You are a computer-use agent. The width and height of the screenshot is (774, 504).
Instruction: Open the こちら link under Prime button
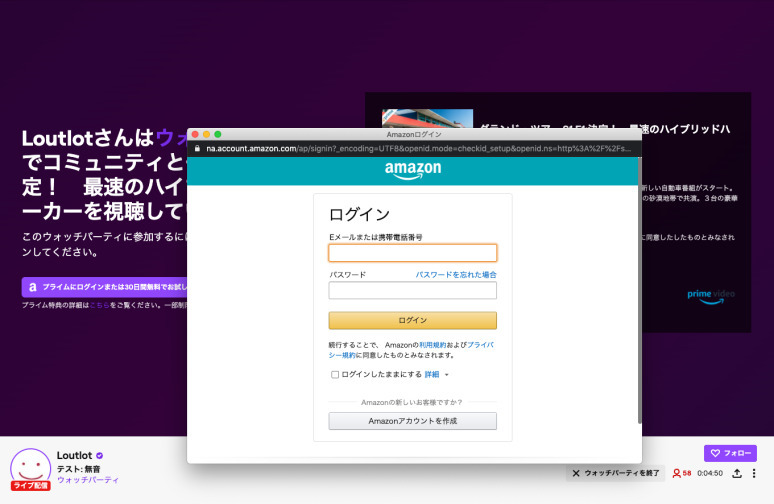[99, 305]
